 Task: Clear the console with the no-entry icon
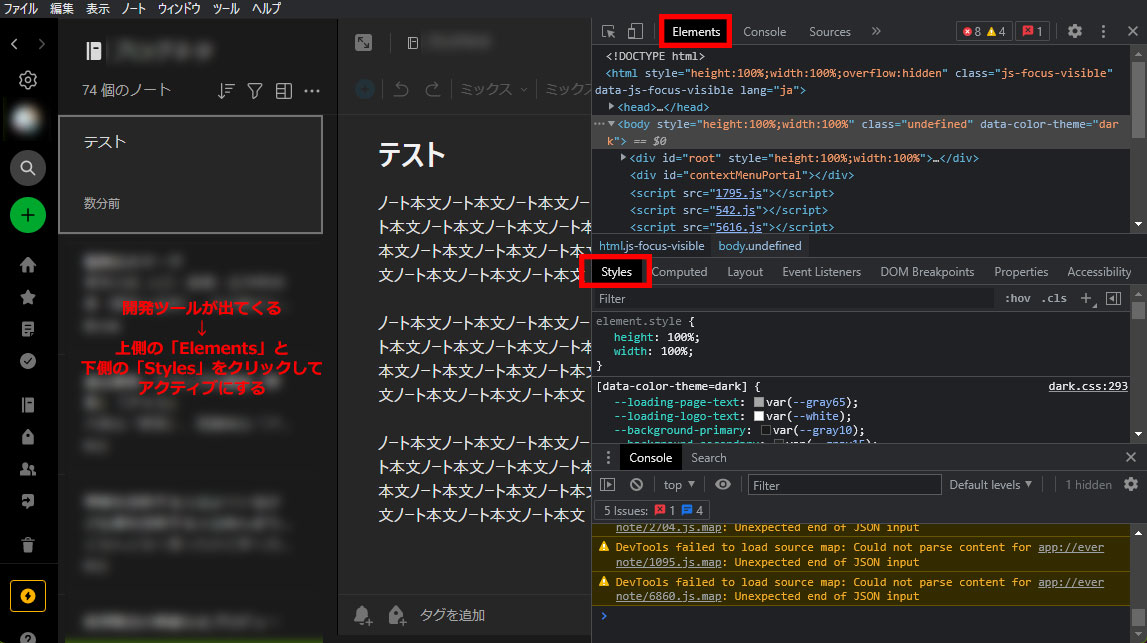click(x=637, y=484)
